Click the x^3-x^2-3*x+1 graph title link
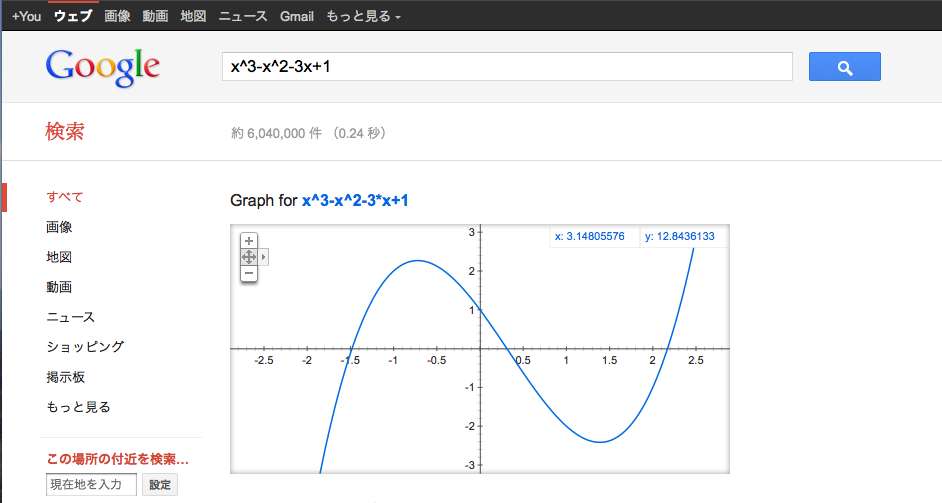The height and width of the screenshot is (503, 942). 355,201
